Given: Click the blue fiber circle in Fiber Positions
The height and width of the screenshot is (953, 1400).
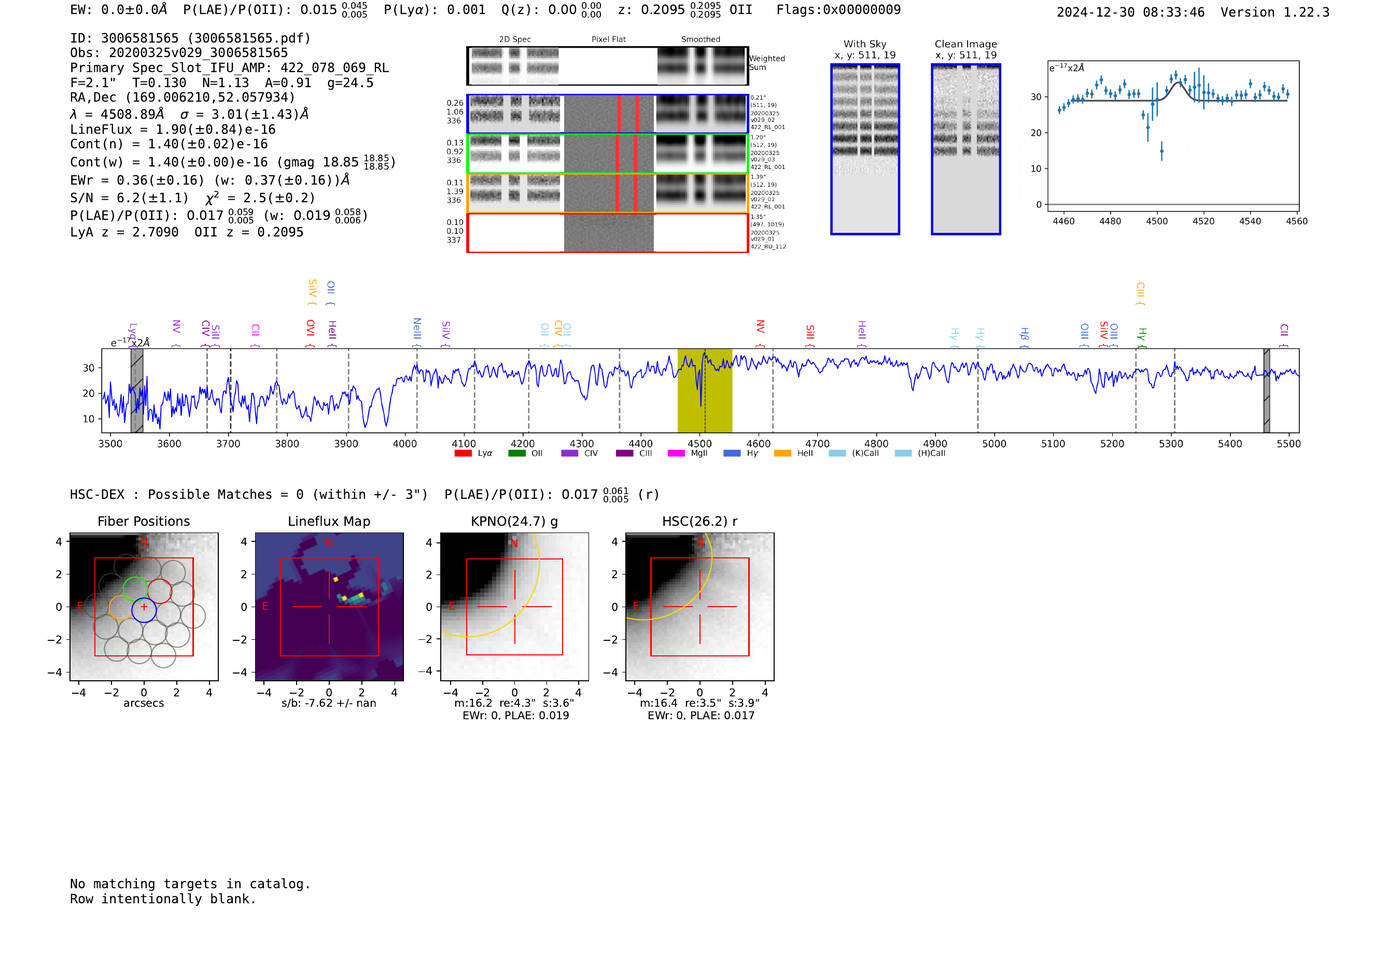Looking at the screenshot, I should click(144, 609).
